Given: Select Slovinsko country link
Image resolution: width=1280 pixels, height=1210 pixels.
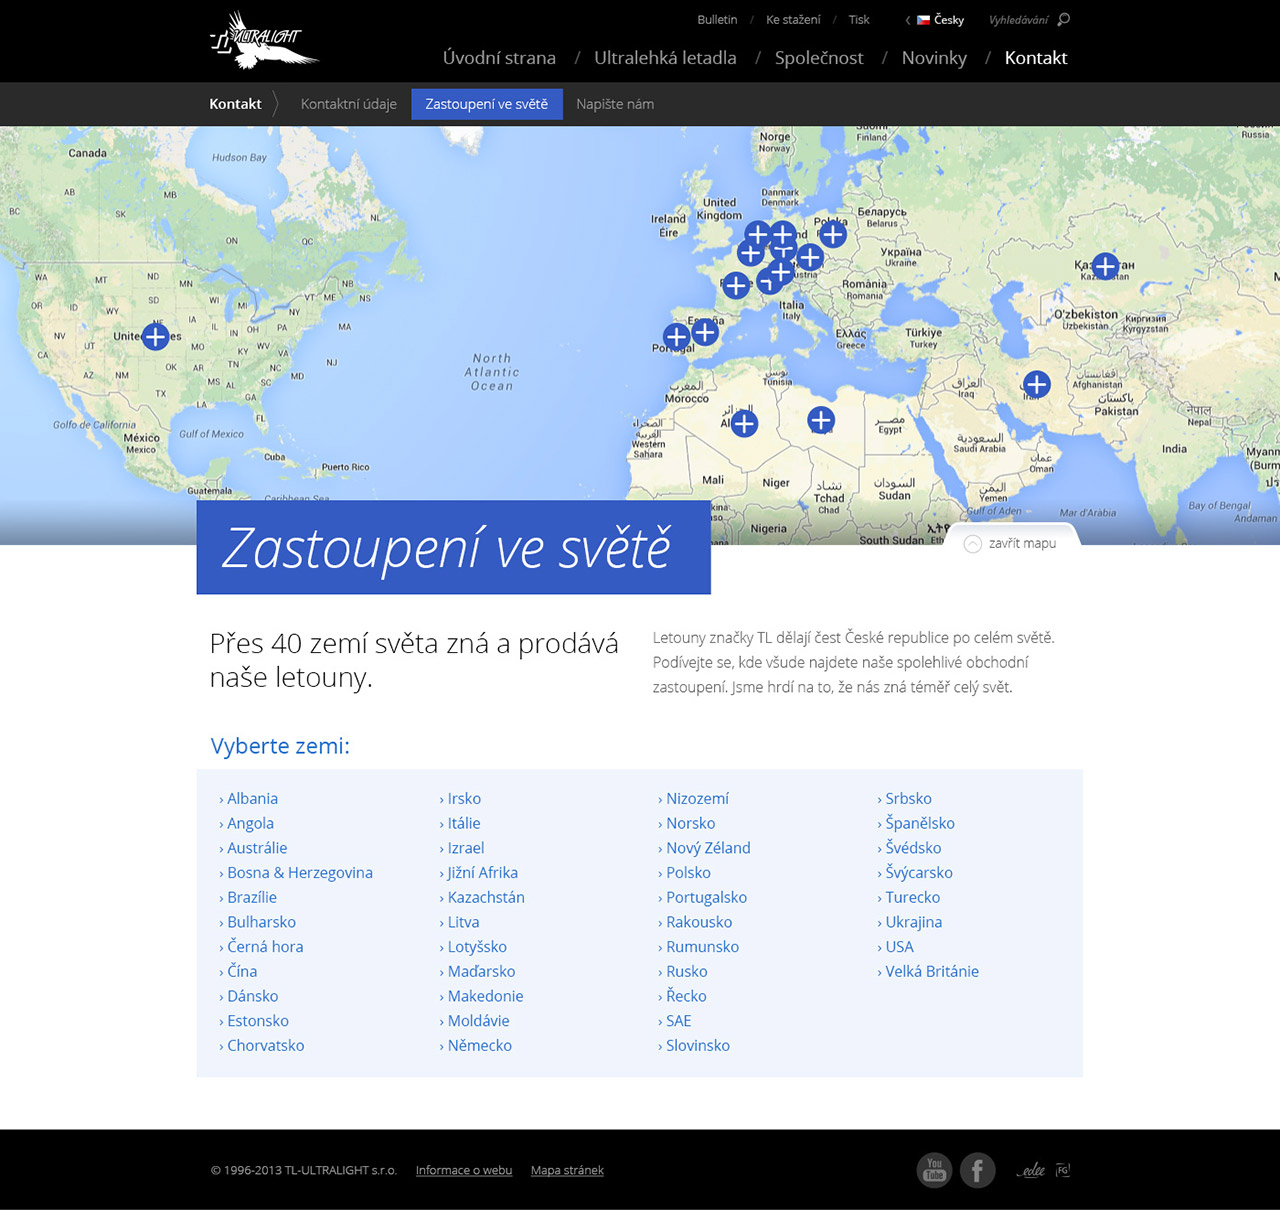Looking at the screenshot, I should pos(697,1045).
